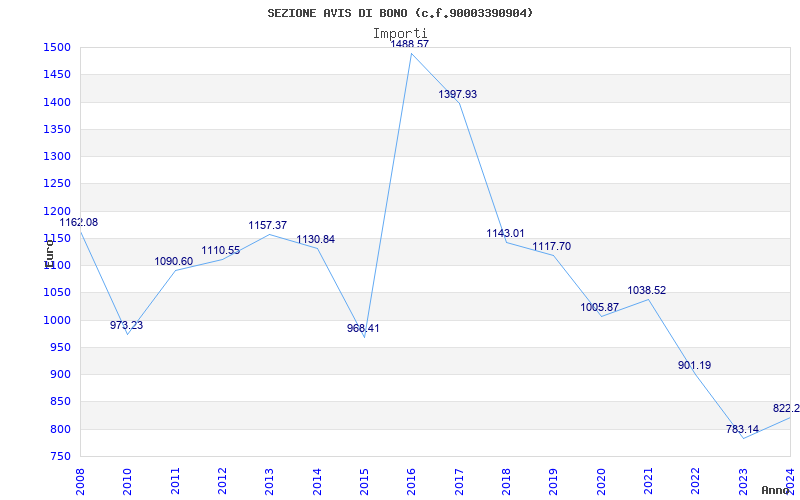
Task: Click the 2021 x-axis year label
Action: click(x=648, y=482)
